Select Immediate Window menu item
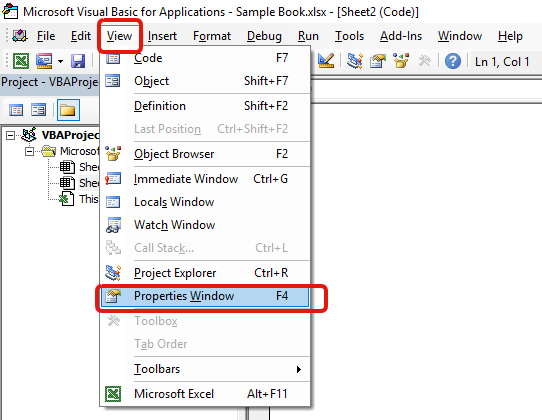 (x=205, y=179)
